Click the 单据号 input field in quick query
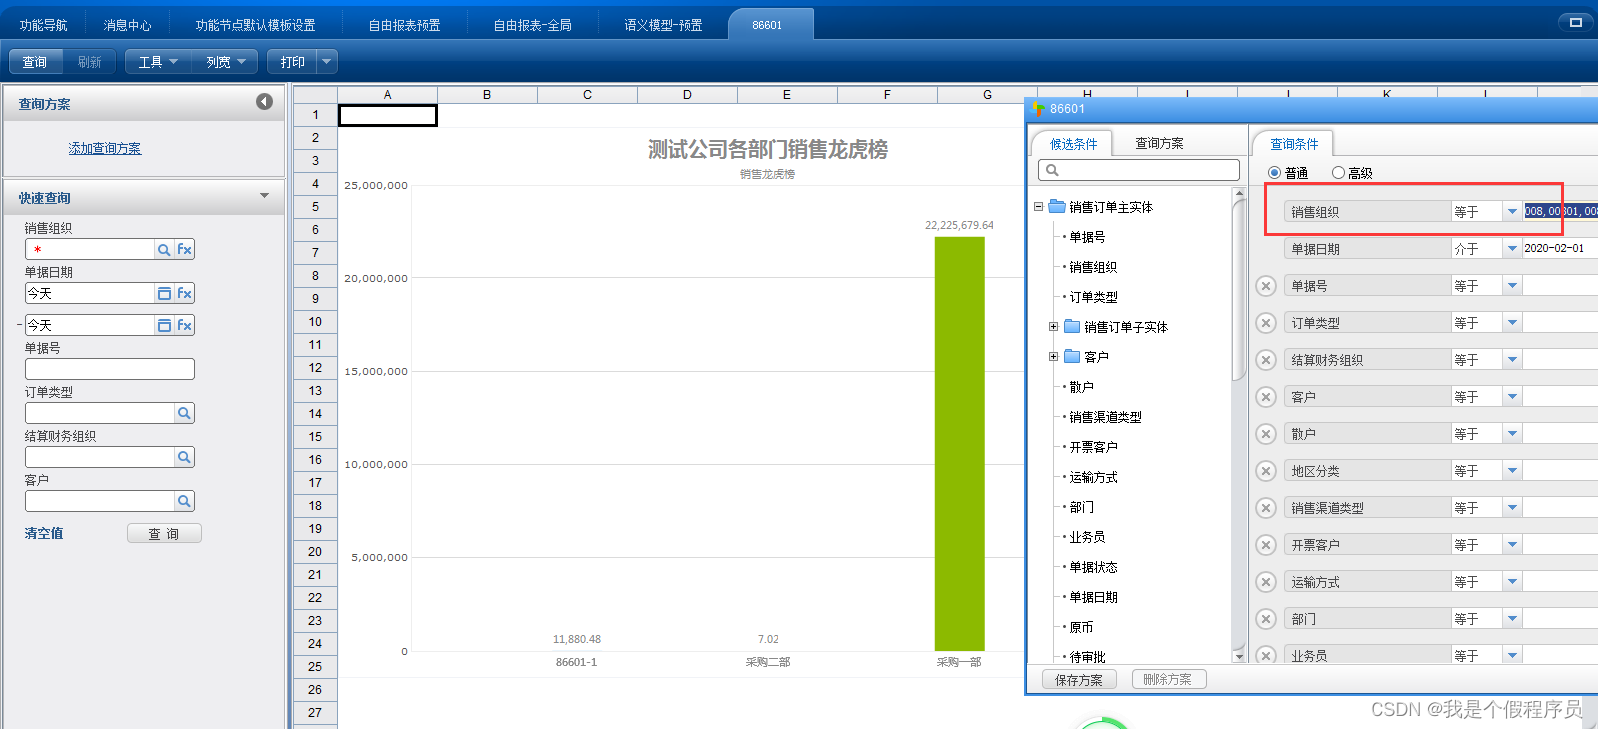1598x729 pixels. (110, 369)
